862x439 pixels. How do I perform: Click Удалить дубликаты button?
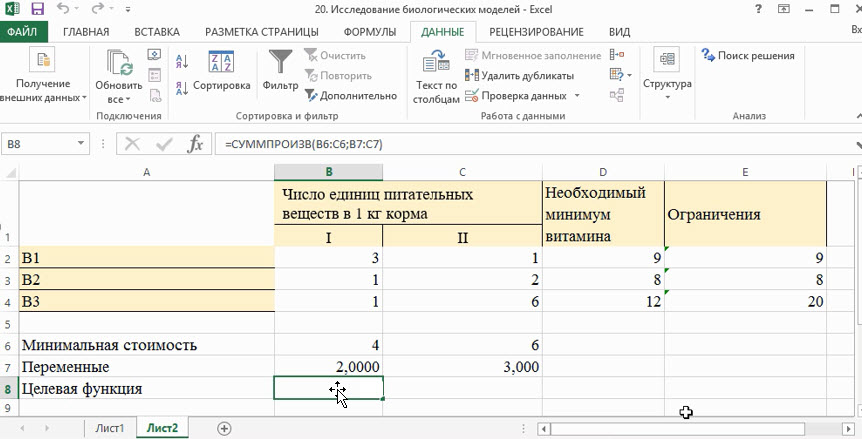pos(519,76)
